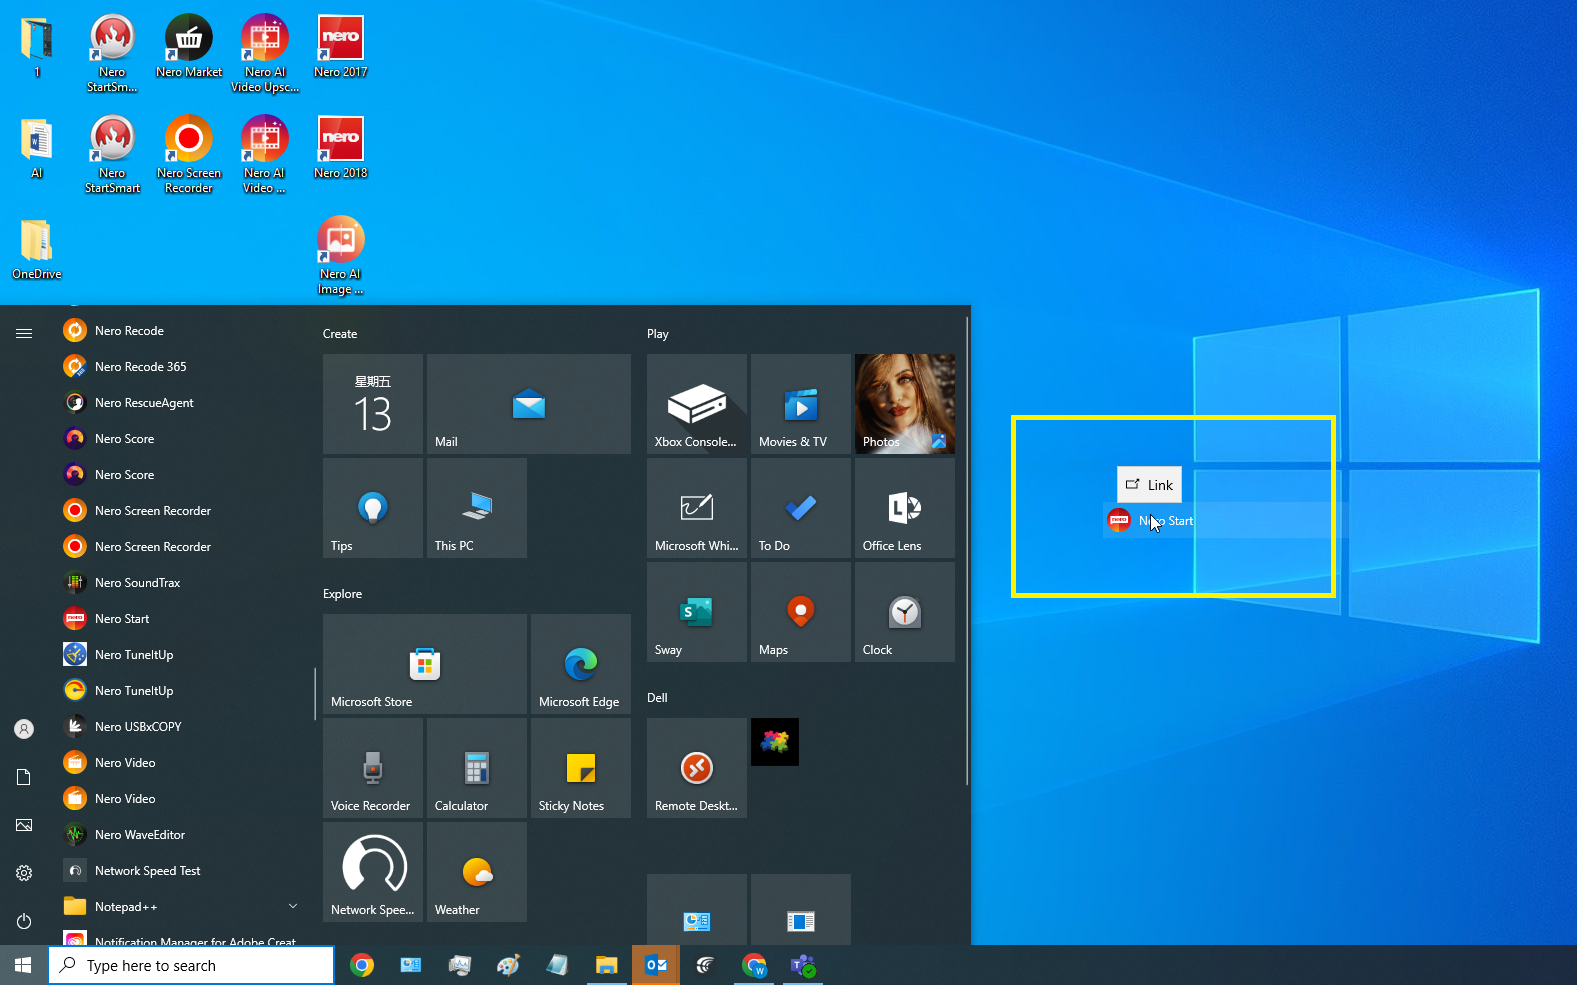Click the Create group header

click(340, 334)
